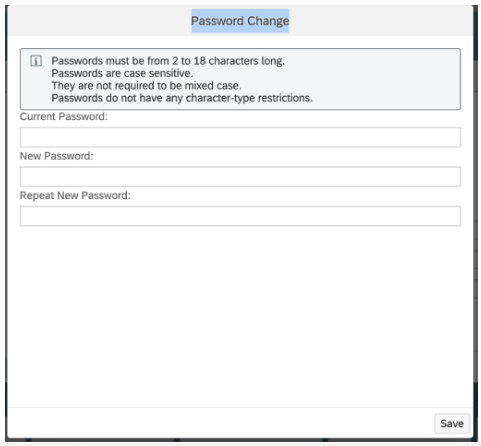Click the New Password label
The height and width of the screenshot is (446, 481).
pos(57,156)
